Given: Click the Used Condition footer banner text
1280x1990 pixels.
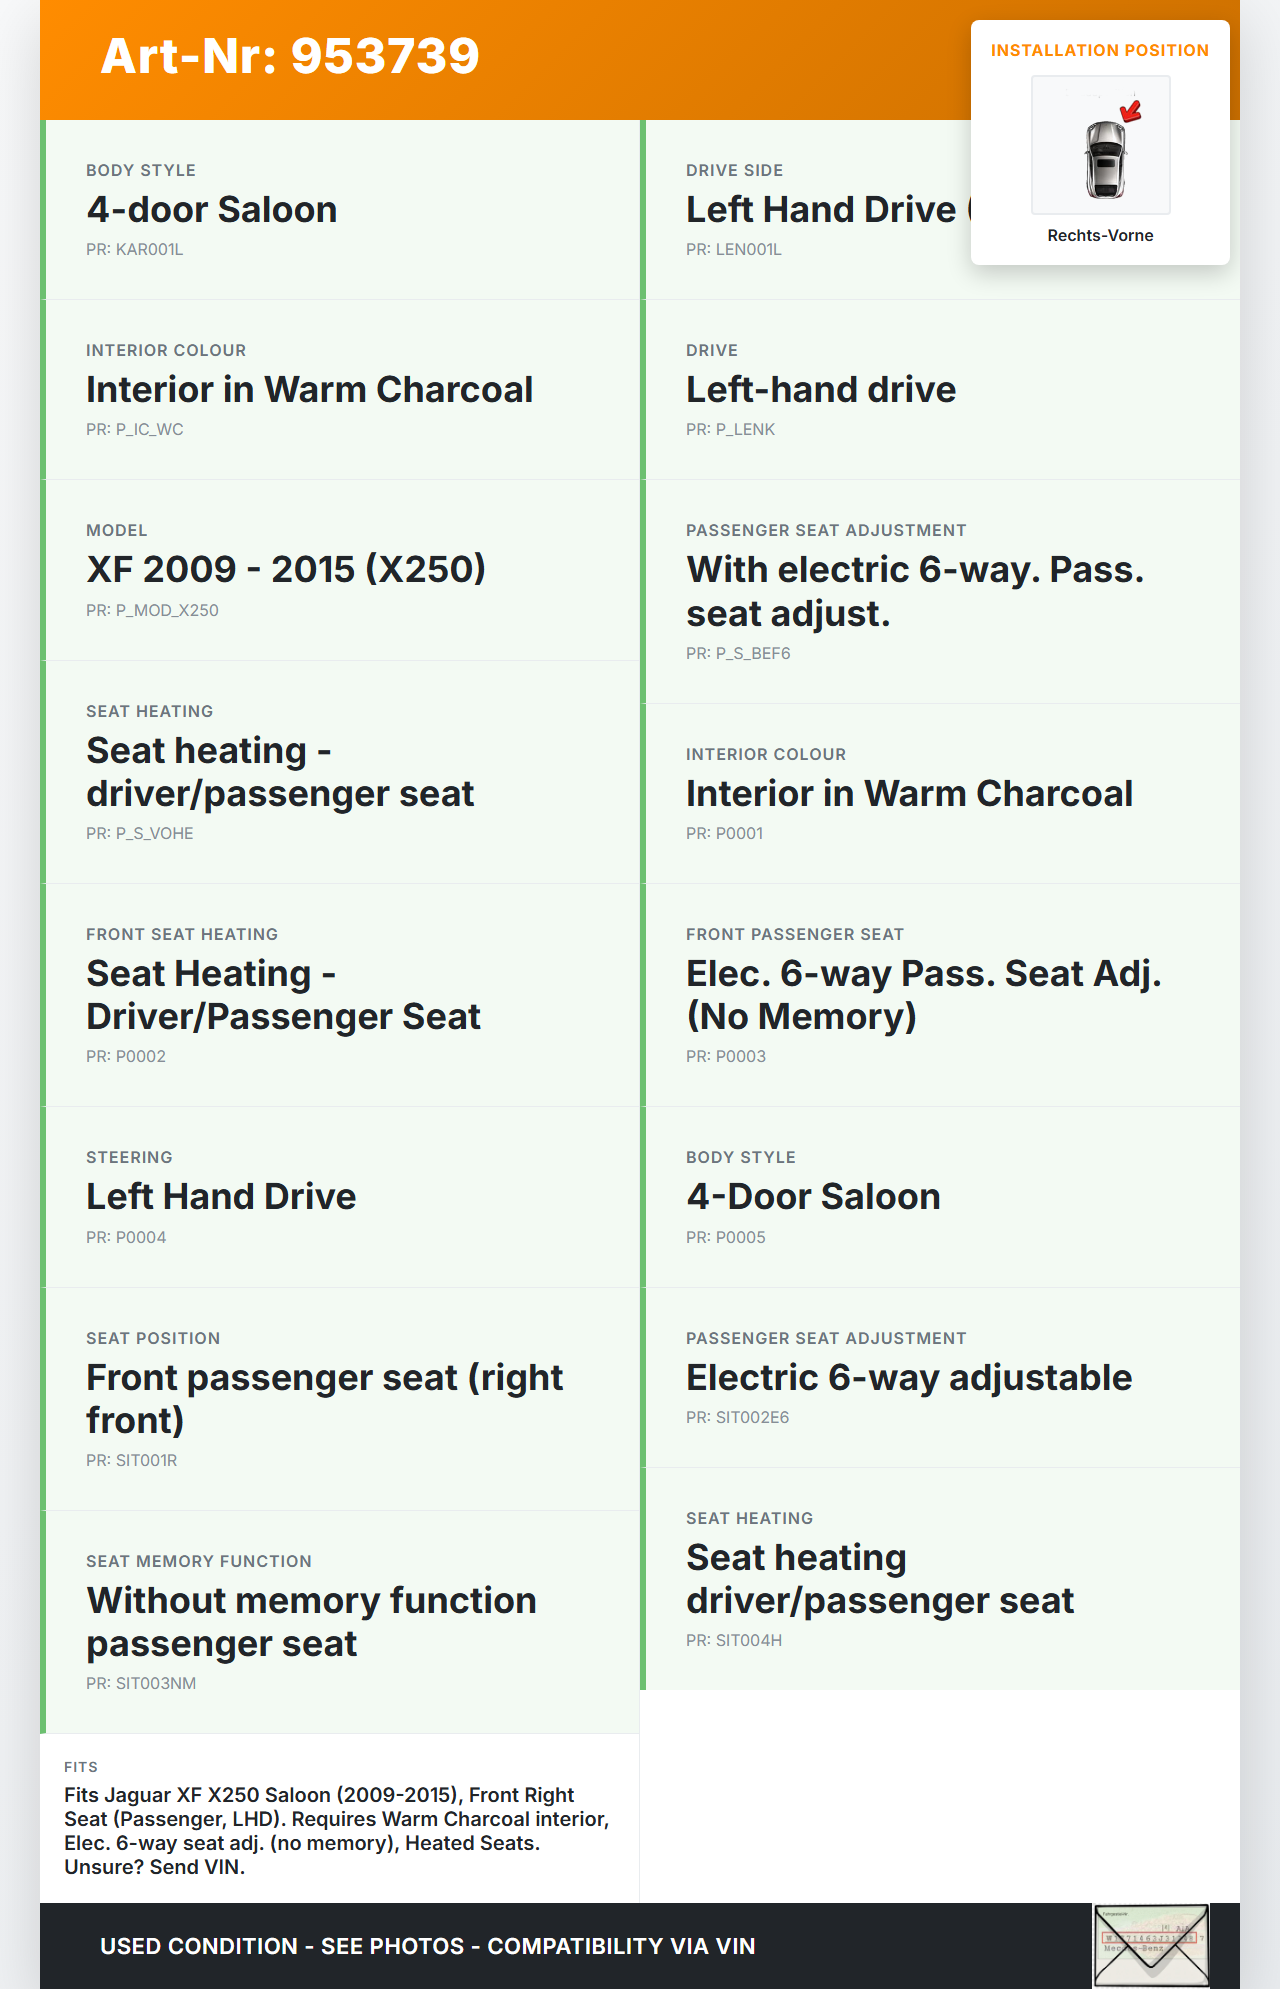Looking at the screenshot, I should (427, 1946).
